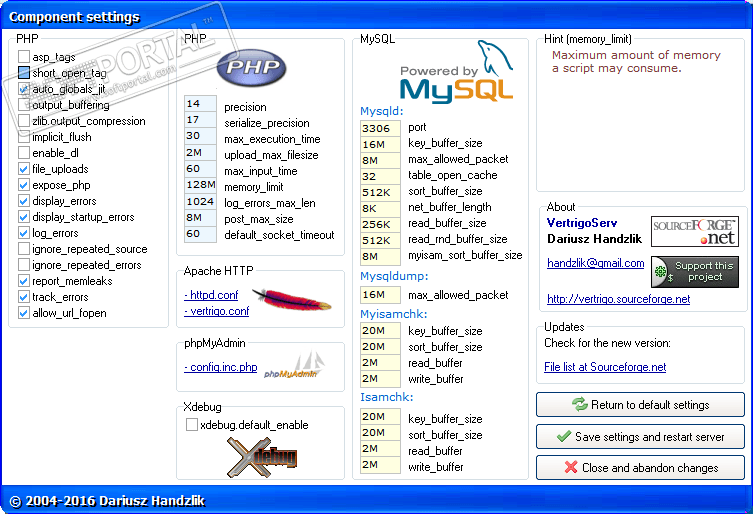The image size is (753, 514).
Task: Click the read_rnd_buffer_size field
Action: pos(380,240)
